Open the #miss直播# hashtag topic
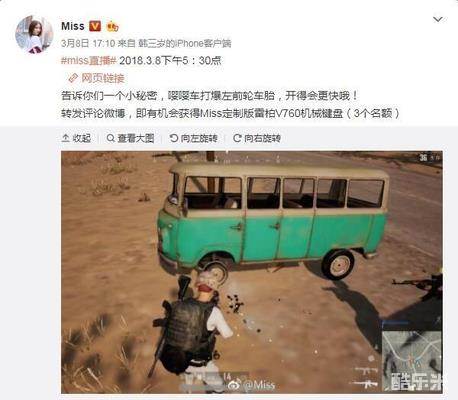The height and width of the screenshot is (400, 458). pyautogui.click(x=89, y=61)
